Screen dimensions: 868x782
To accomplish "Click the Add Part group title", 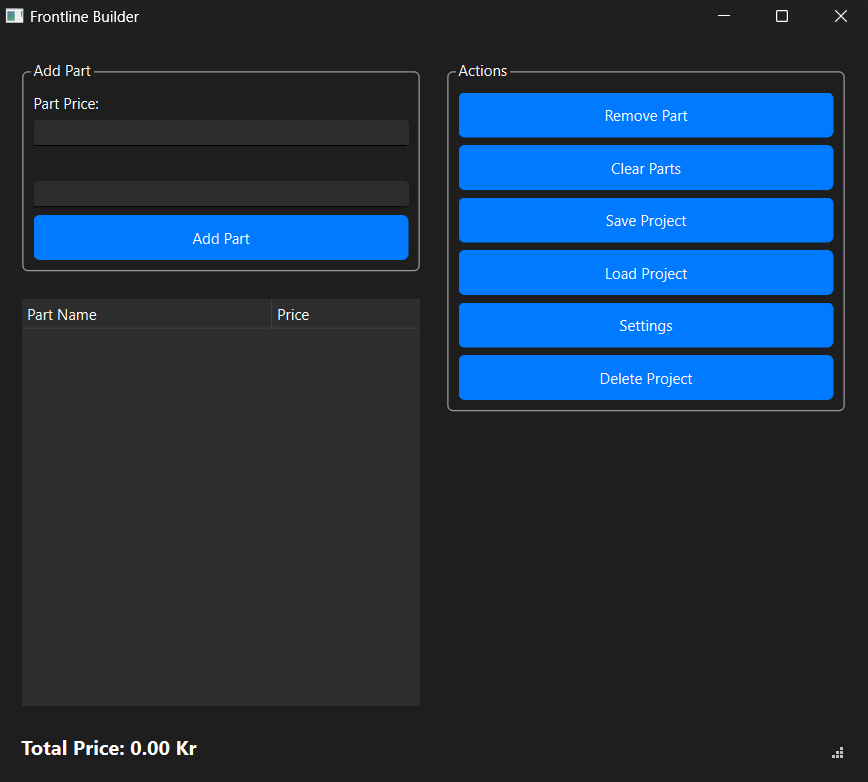I will [x=61, y=71].
